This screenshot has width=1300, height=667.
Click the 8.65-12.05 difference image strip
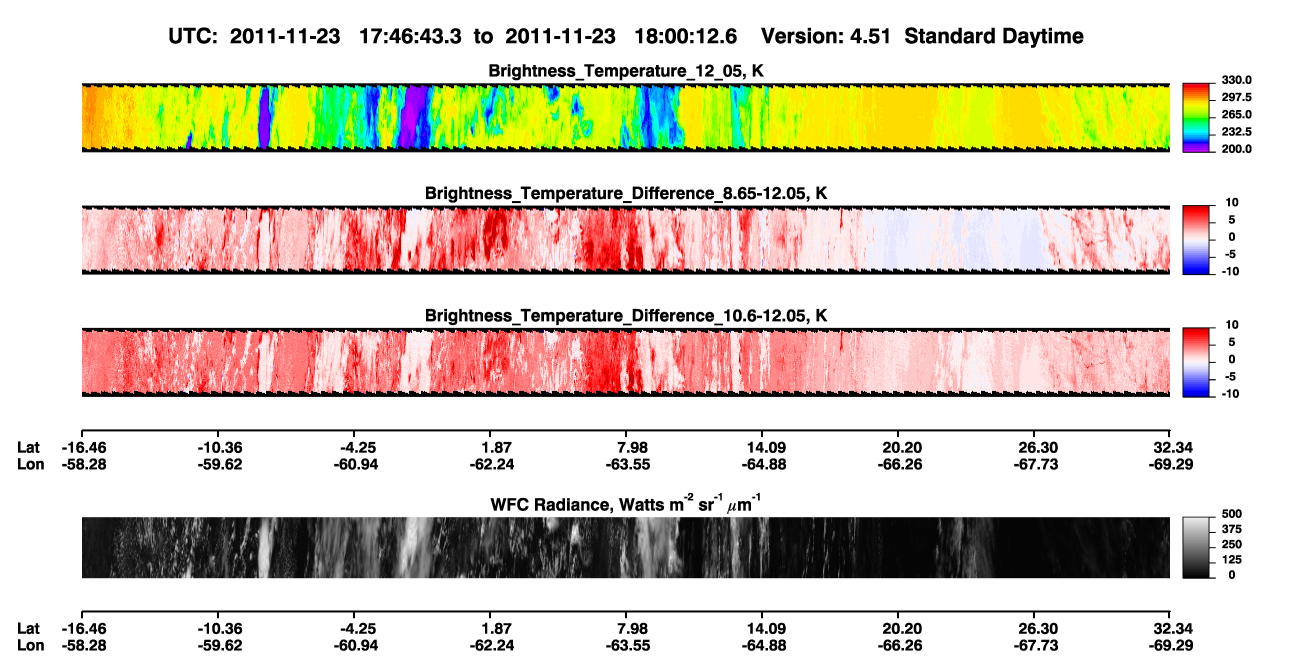pyautogui.click(x=625, y=239)
